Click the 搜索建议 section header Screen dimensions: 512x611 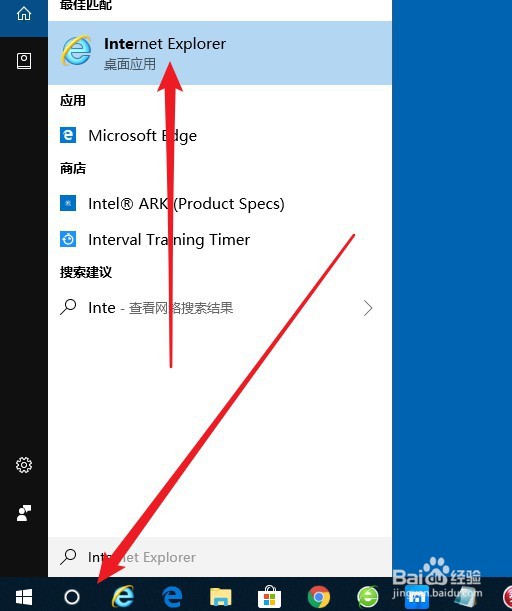[86, 272]
